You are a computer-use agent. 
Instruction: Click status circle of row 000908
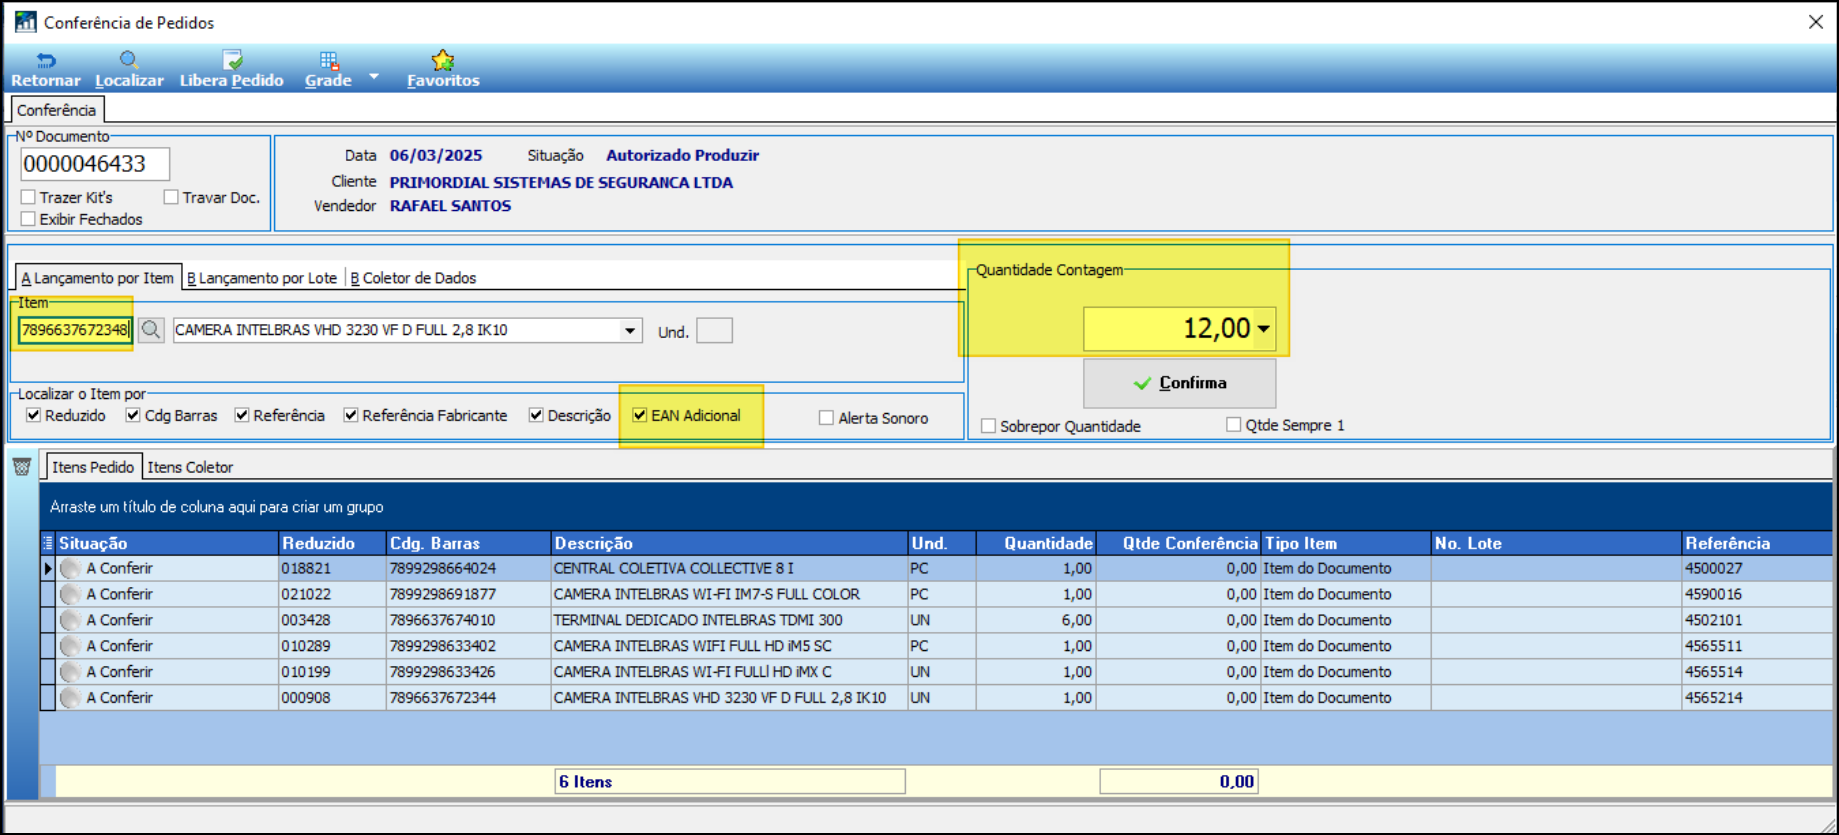[x=70, y=699]
